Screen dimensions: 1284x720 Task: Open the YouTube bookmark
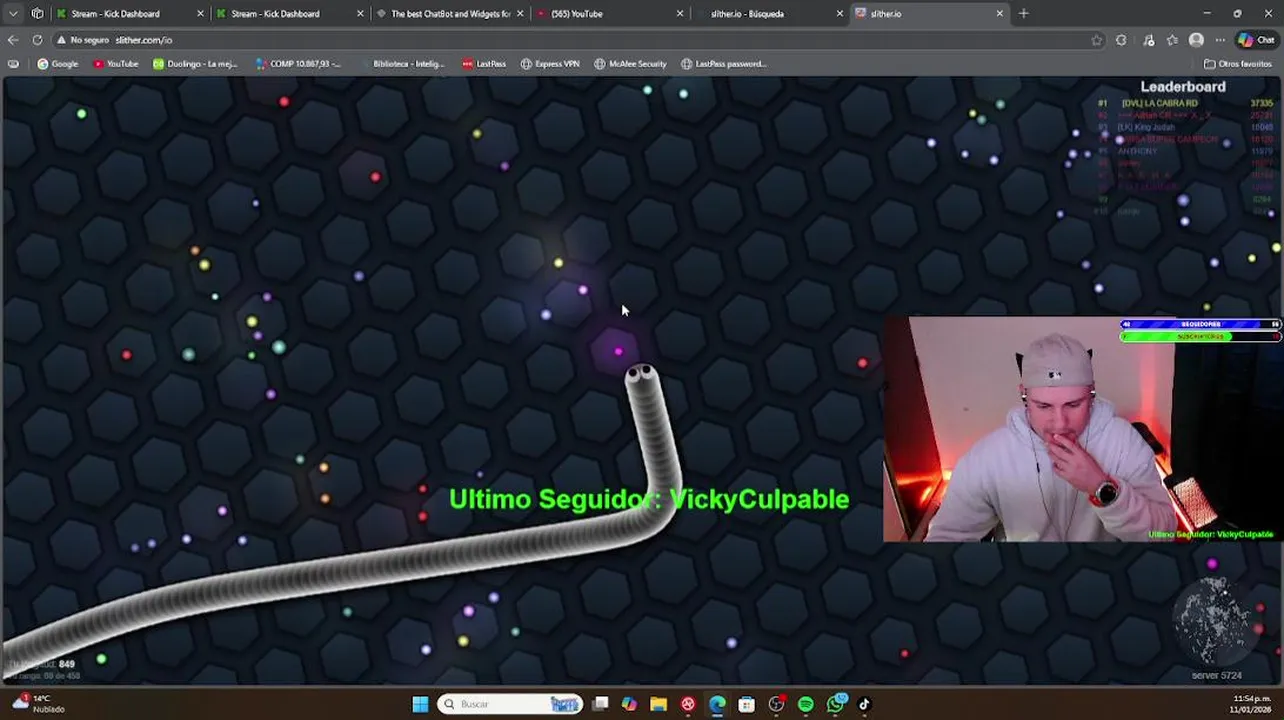pos(115,64)
